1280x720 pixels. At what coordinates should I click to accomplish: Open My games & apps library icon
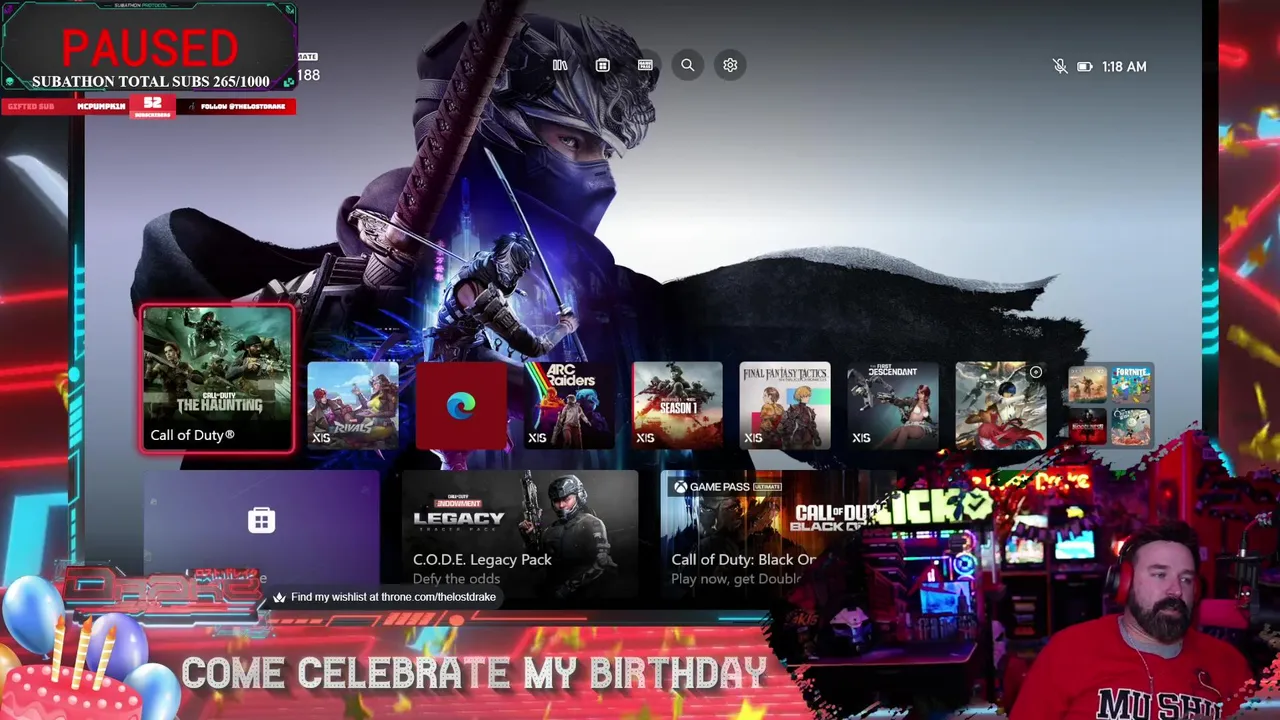pos(560,65)
